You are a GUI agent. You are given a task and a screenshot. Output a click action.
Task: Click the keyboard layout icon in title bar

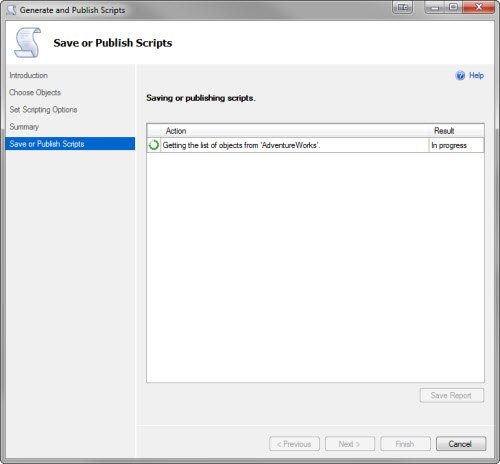tap(403, 7)
